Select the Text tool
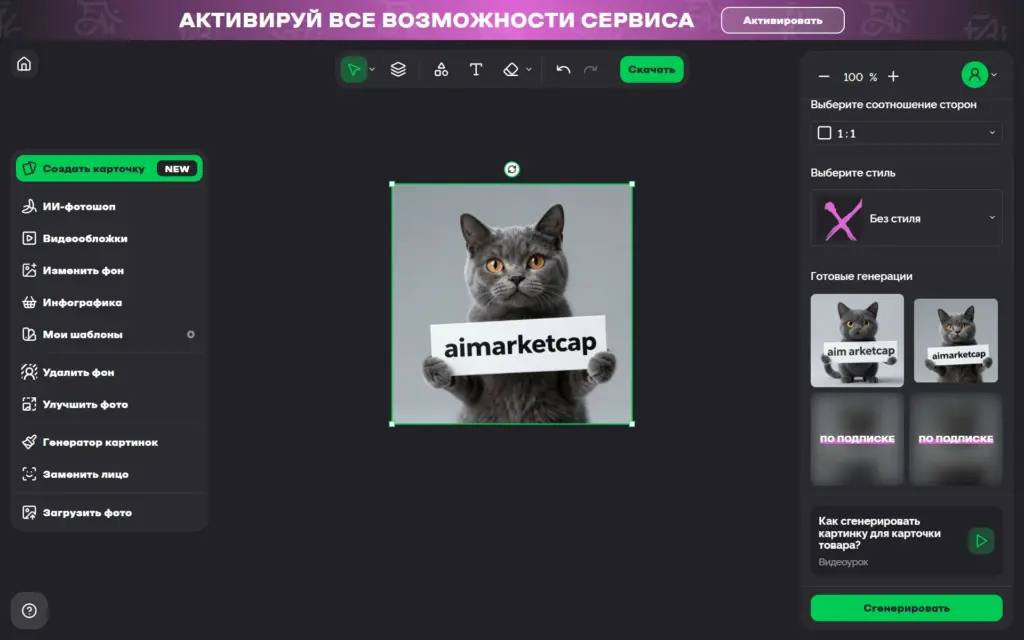Viewport: 1024px width, 640px height. click(476, 69)
